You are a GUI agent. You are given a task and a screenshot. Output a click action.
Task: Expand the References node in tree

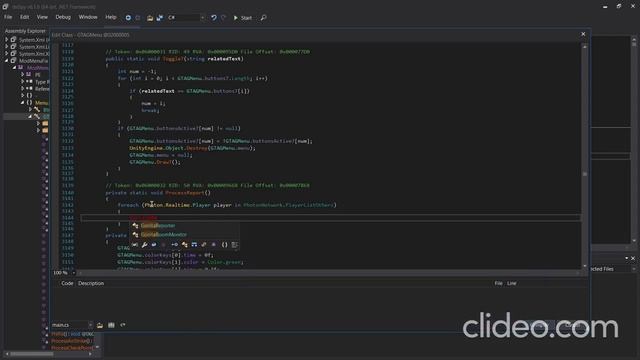(x=22, y=89)
